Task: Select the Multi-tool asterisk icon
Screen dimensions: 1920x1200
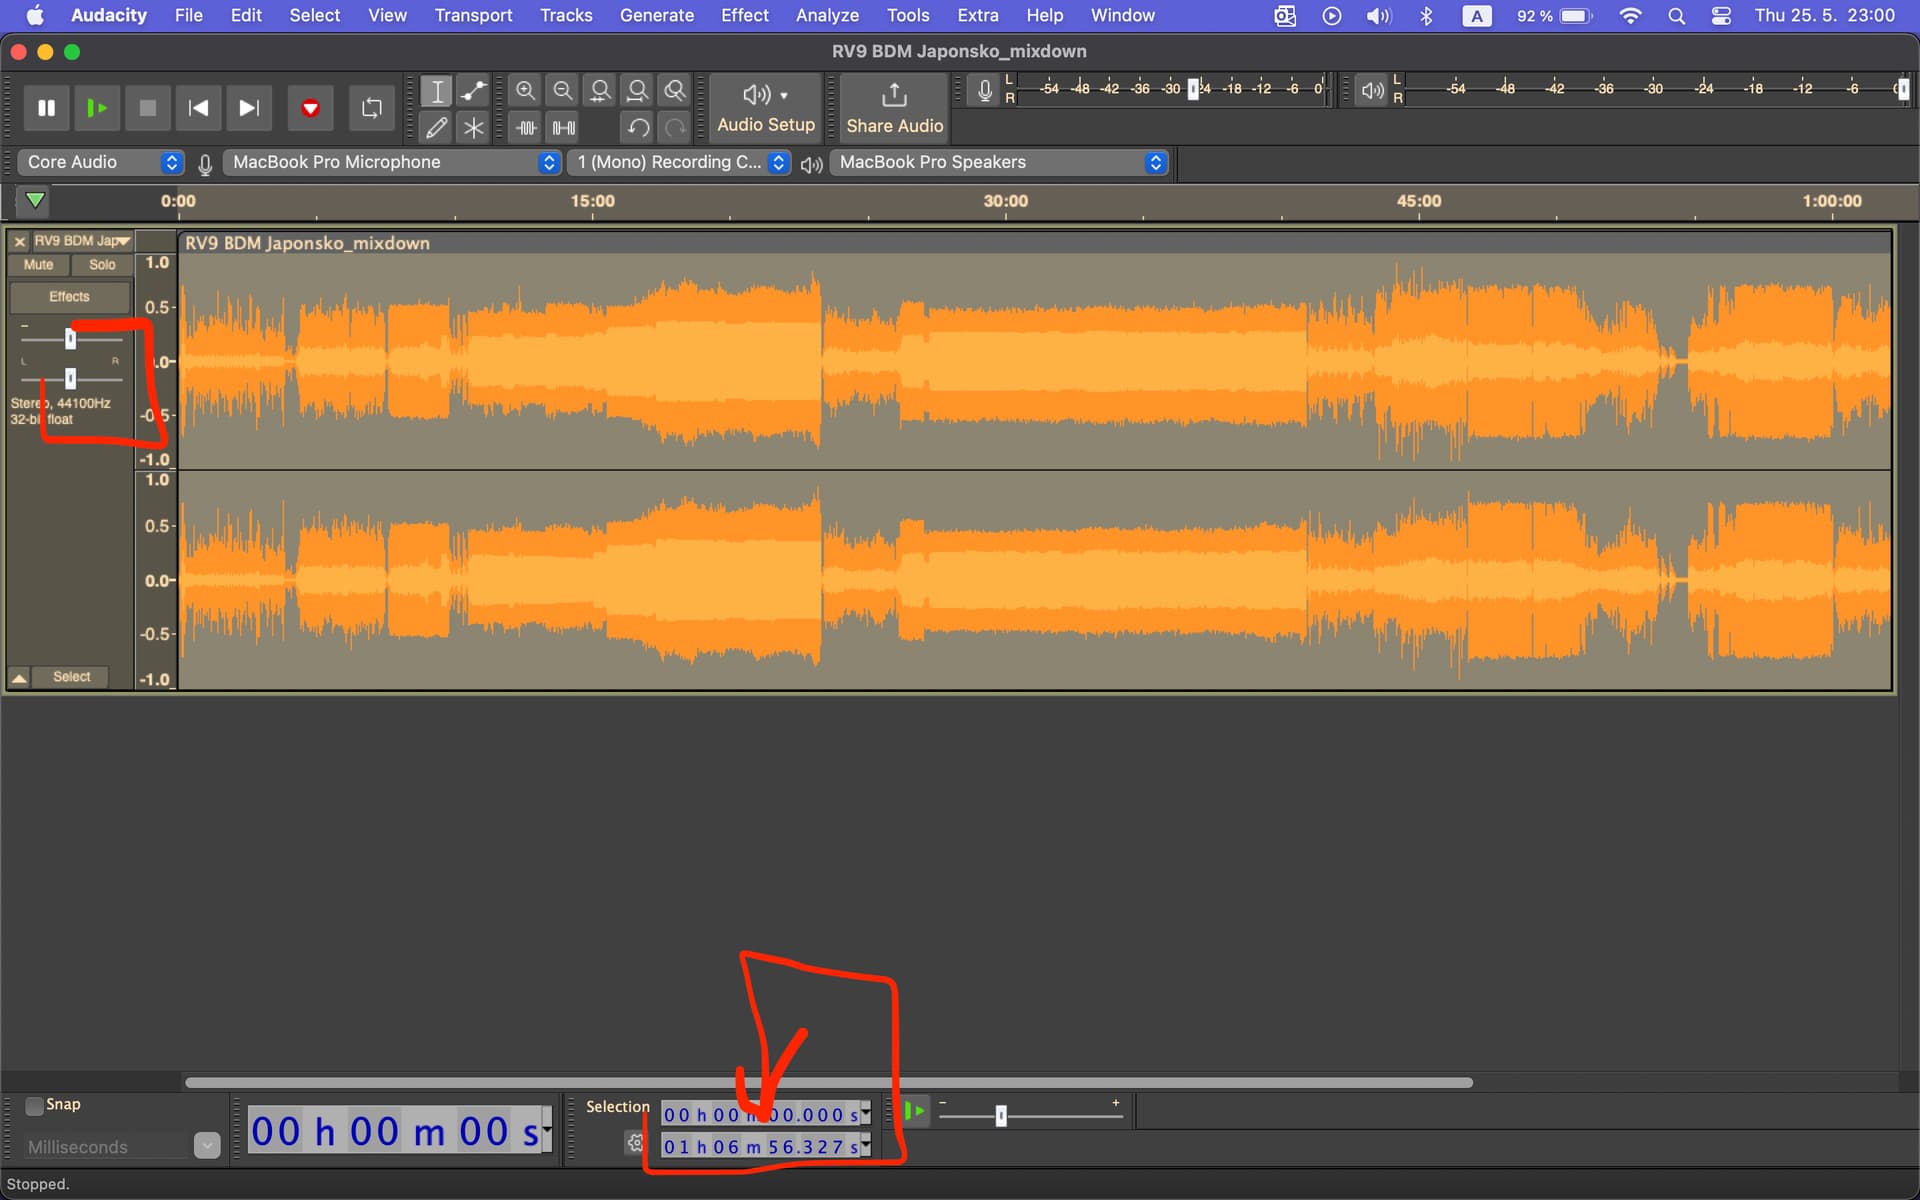Action: click(473, 128)
